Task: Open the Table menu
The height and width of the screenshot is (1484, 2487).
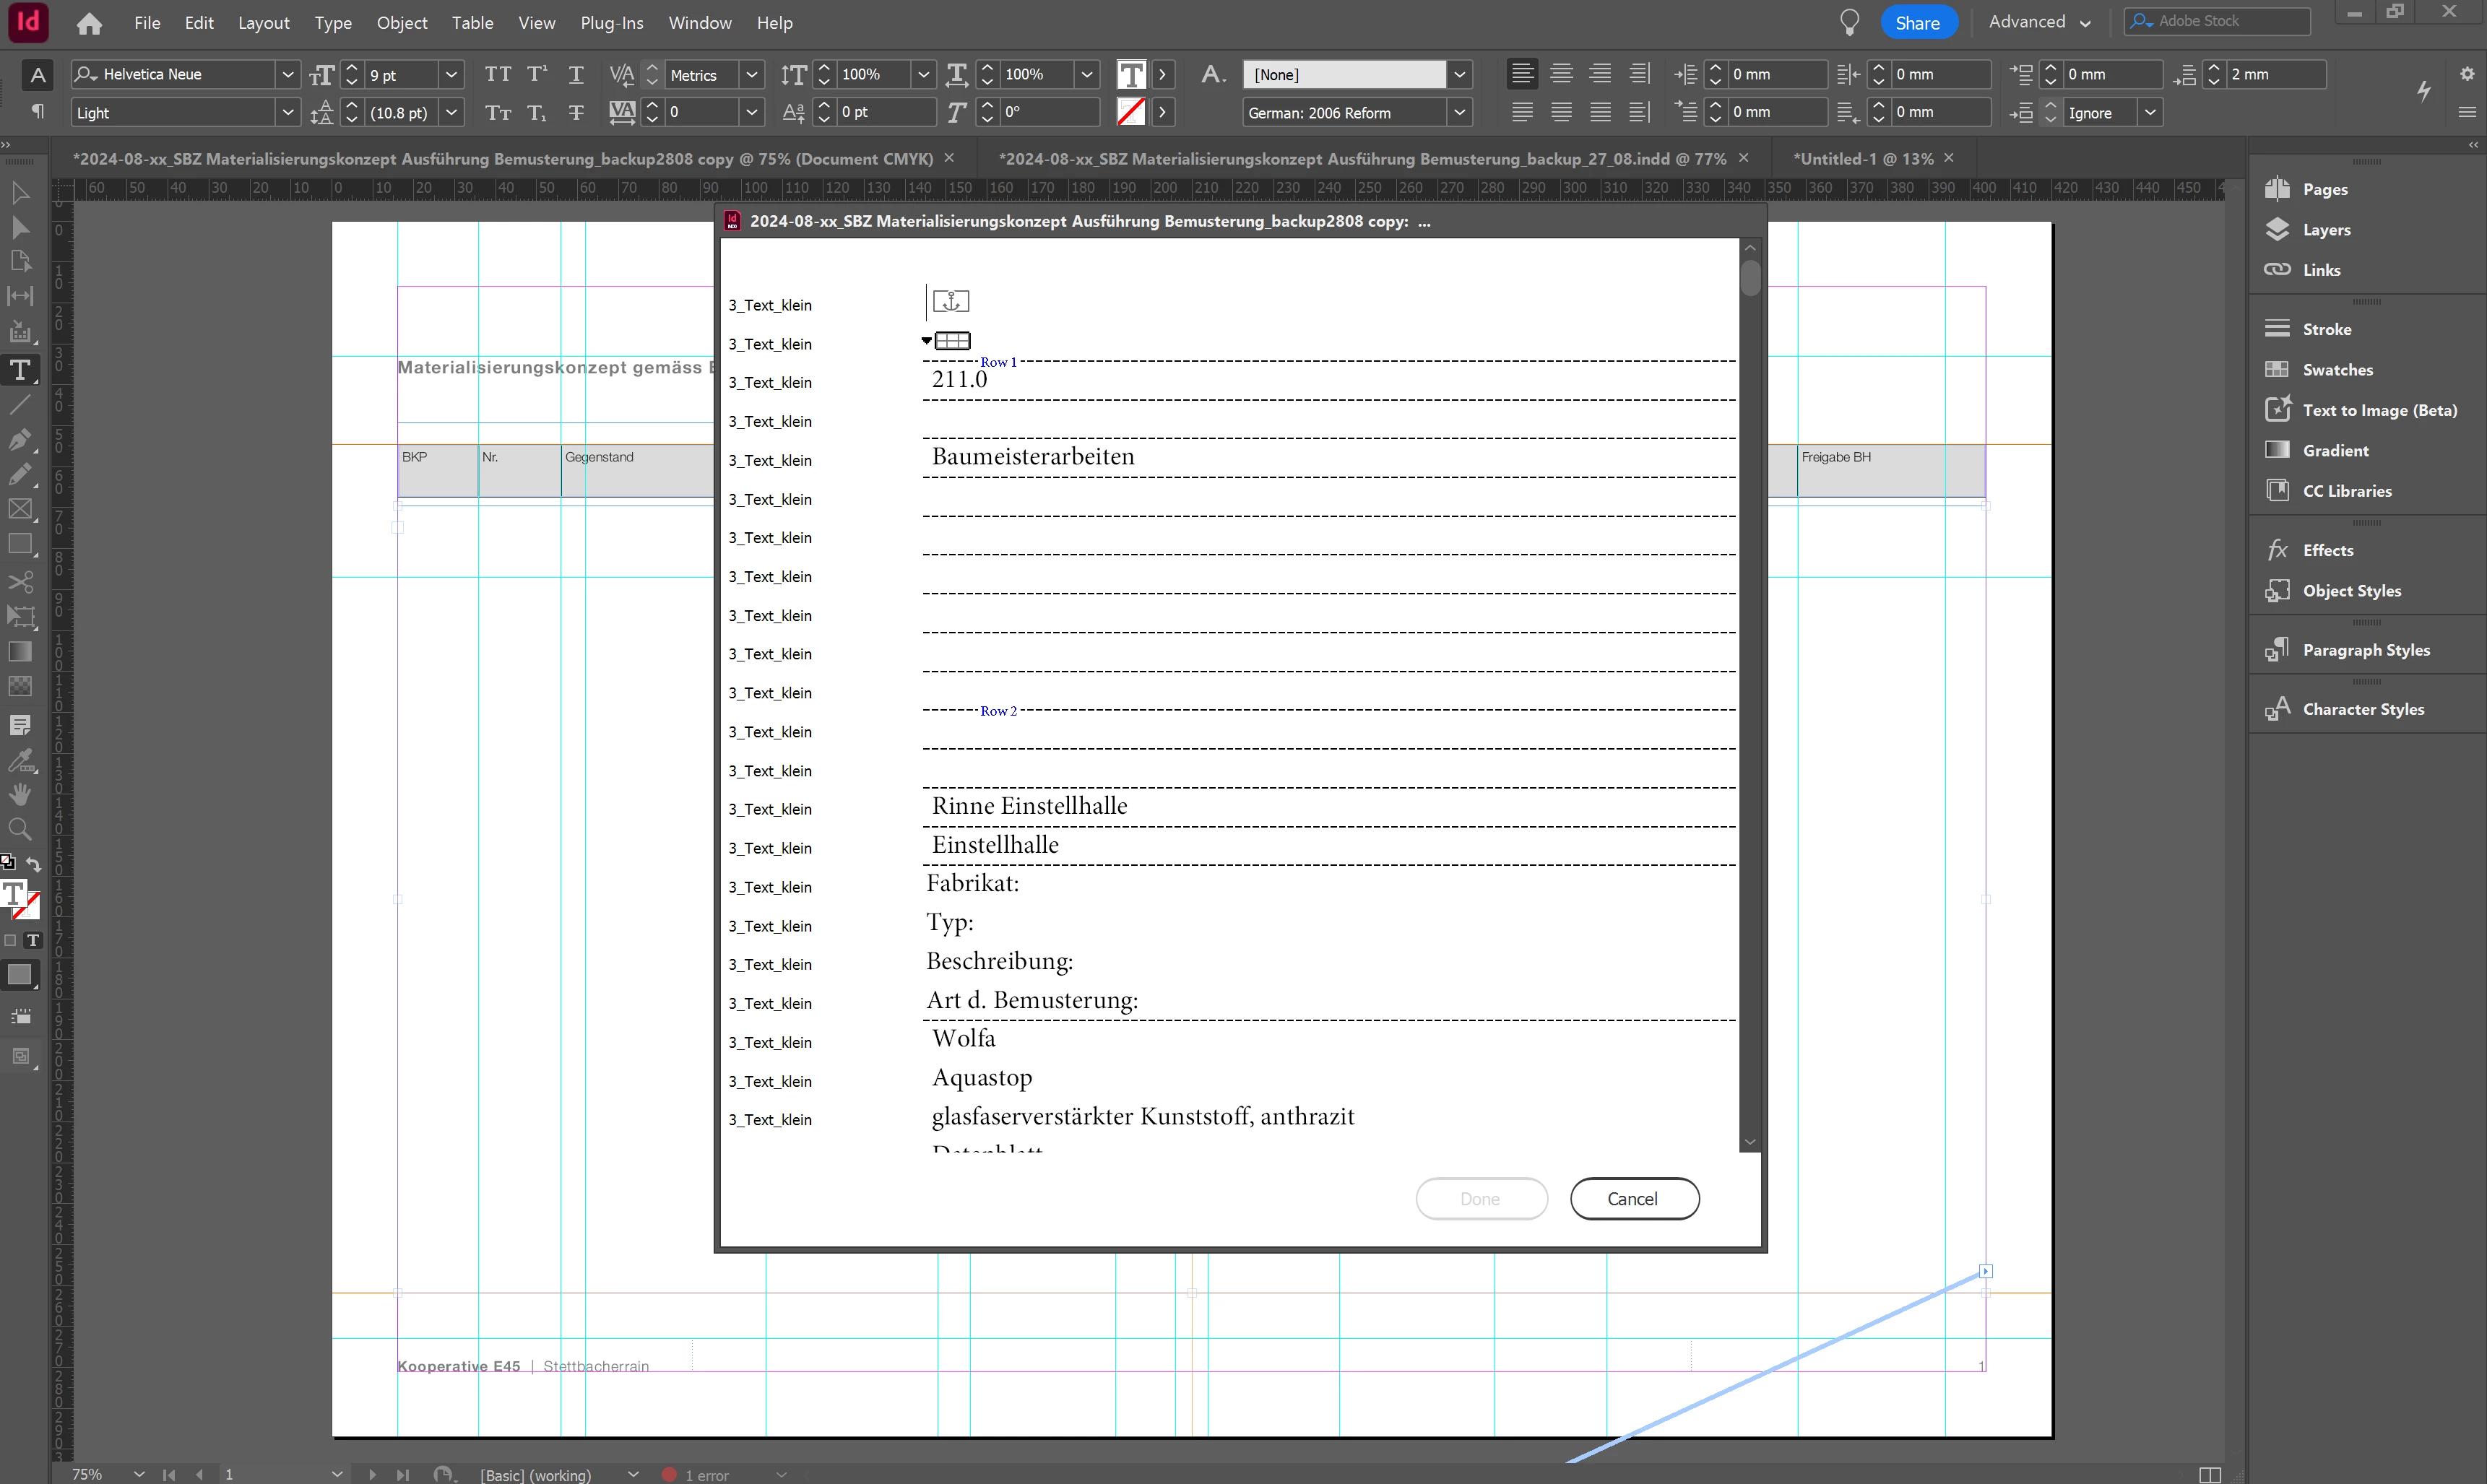Action: 472,22
